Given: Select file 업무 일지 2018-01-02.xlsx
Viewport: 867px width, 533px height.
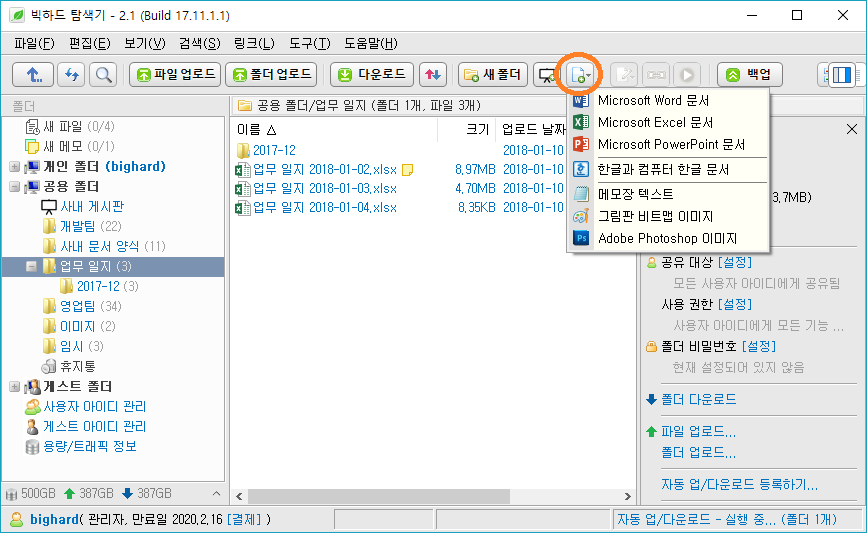Looking at the screenshot, I should pyautogui.click(x=316, y=169).
